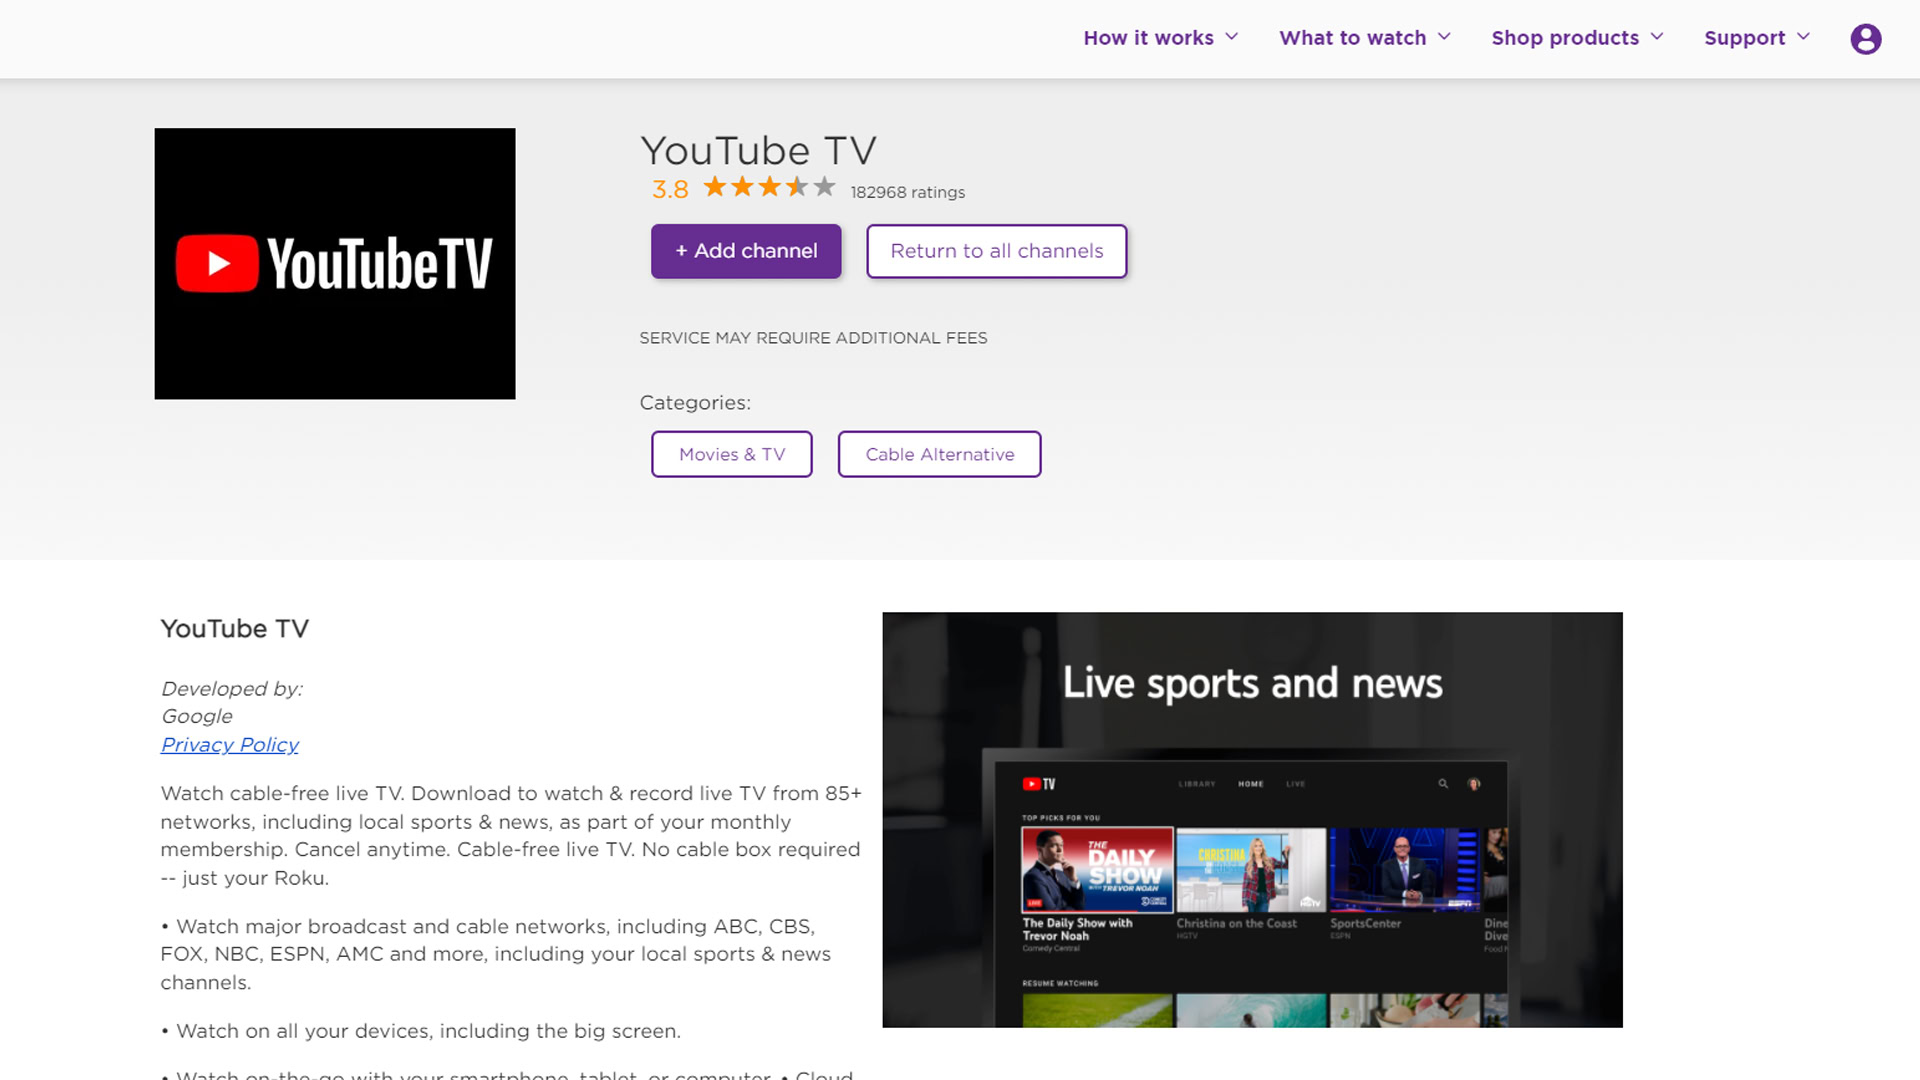Expand the Support dropdown chevron

tap(1803, 37)
